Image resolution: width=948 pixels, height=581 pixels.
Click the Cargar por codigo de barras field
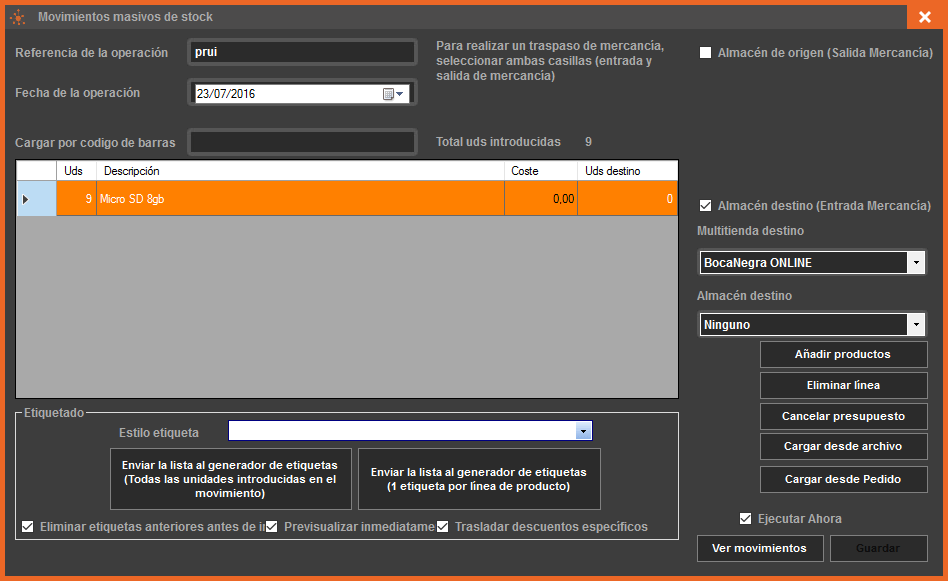click(x=302, y=143)
